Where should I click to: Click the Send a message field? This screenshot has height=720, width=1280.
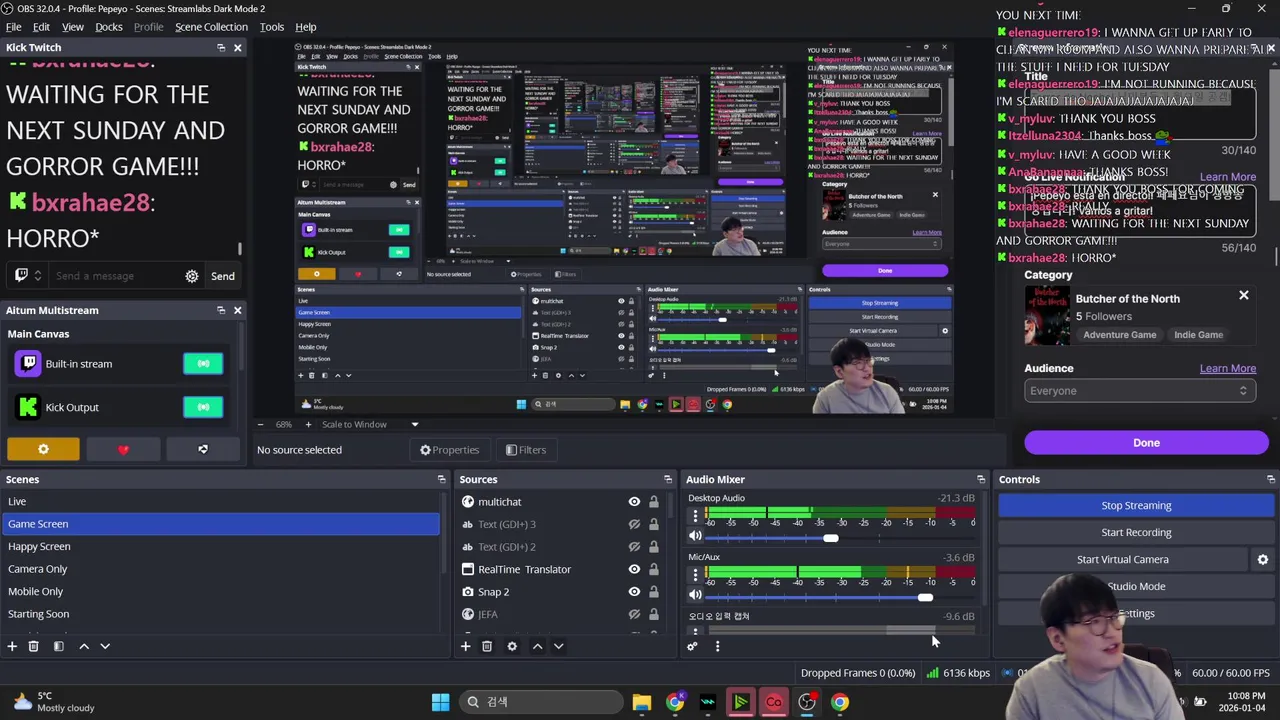click(115, 277)
